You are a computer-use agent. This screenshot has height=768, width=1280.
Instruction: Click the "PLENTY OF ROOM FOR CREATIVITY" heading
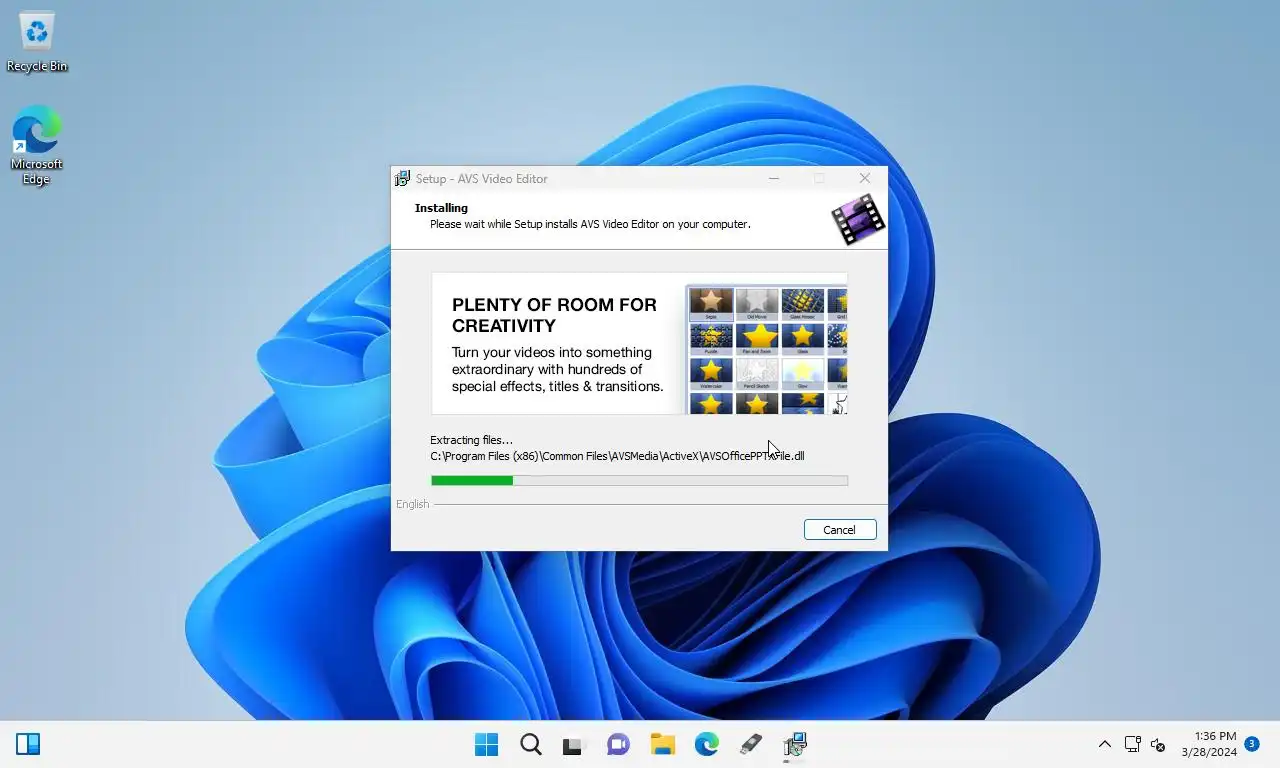[x=554, y=315]
